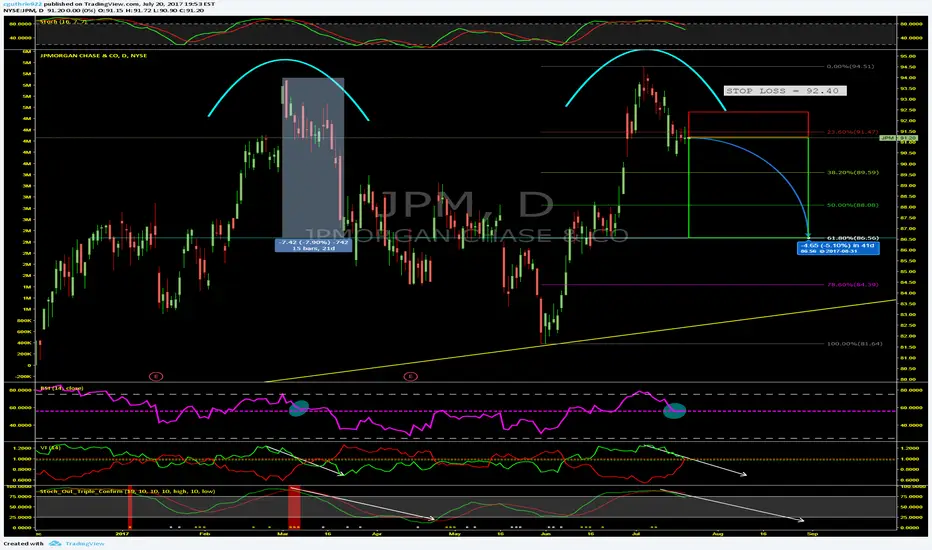The height and width of the screenshot is (550, 932).
Task: Click the 50.00%(88.08) Fibonacci level label
Action: (x=852, y=205)
